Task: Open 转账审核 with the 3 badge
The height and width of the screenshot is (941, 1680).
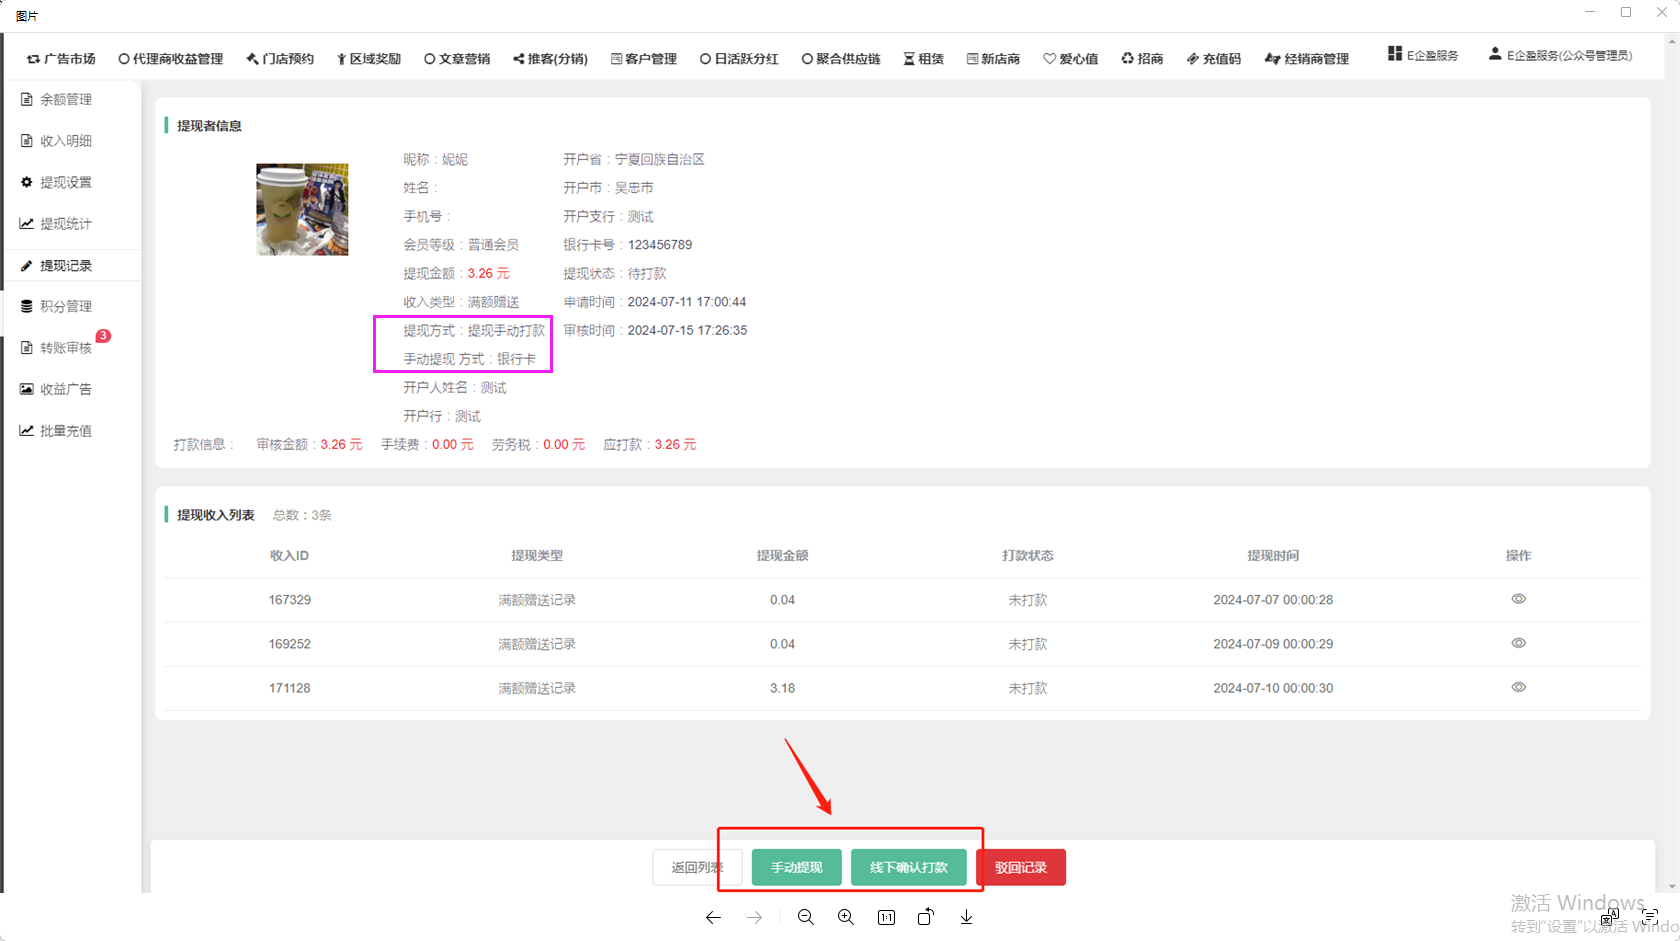Action: click(66, 348)
